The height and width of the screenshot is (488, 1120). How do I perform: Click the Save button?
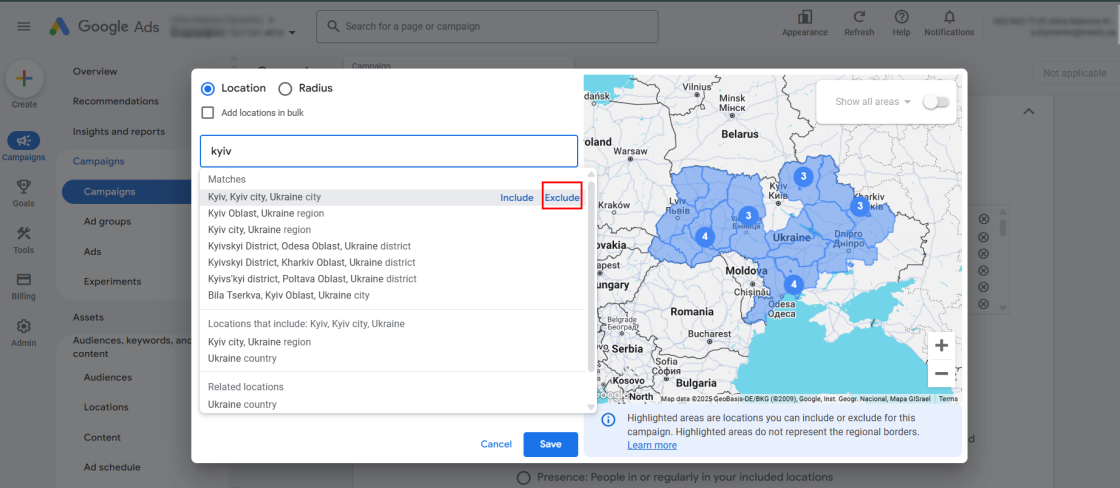551,444
